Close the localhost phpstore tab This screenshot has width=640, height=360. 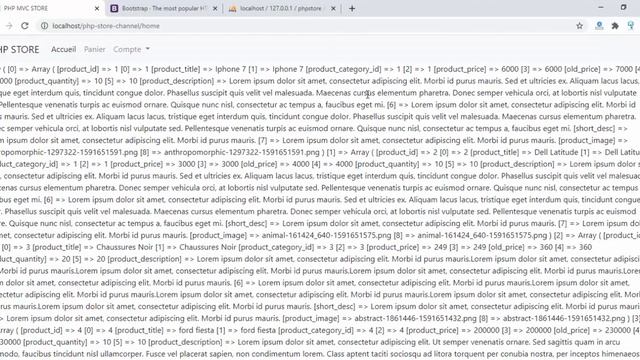(x=333, y=8)
